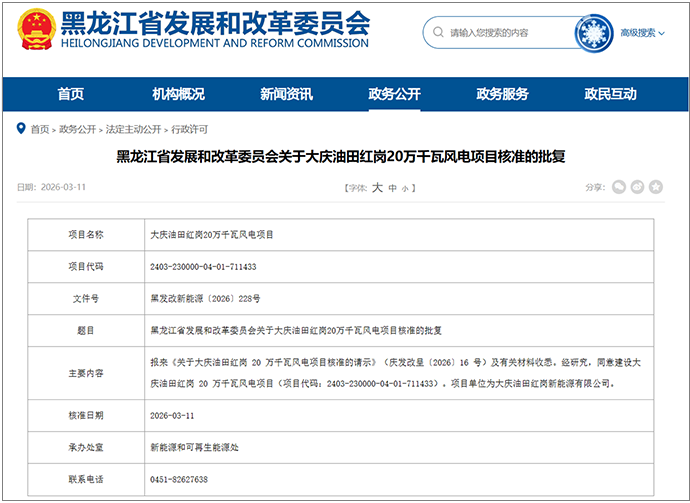Open the 机构概况 navigation tab
The width and height of the screenshot is (690, 503).
178,94
